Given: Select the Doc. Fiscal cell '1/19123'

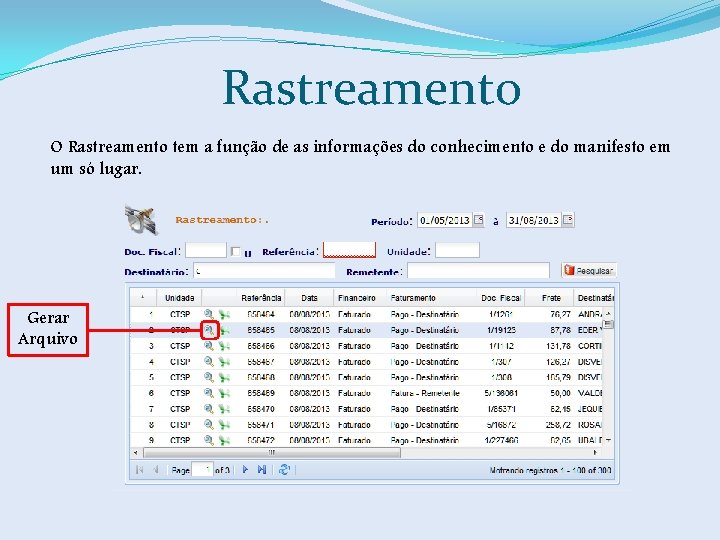Looking at the screenshot, I should [501, 330].
